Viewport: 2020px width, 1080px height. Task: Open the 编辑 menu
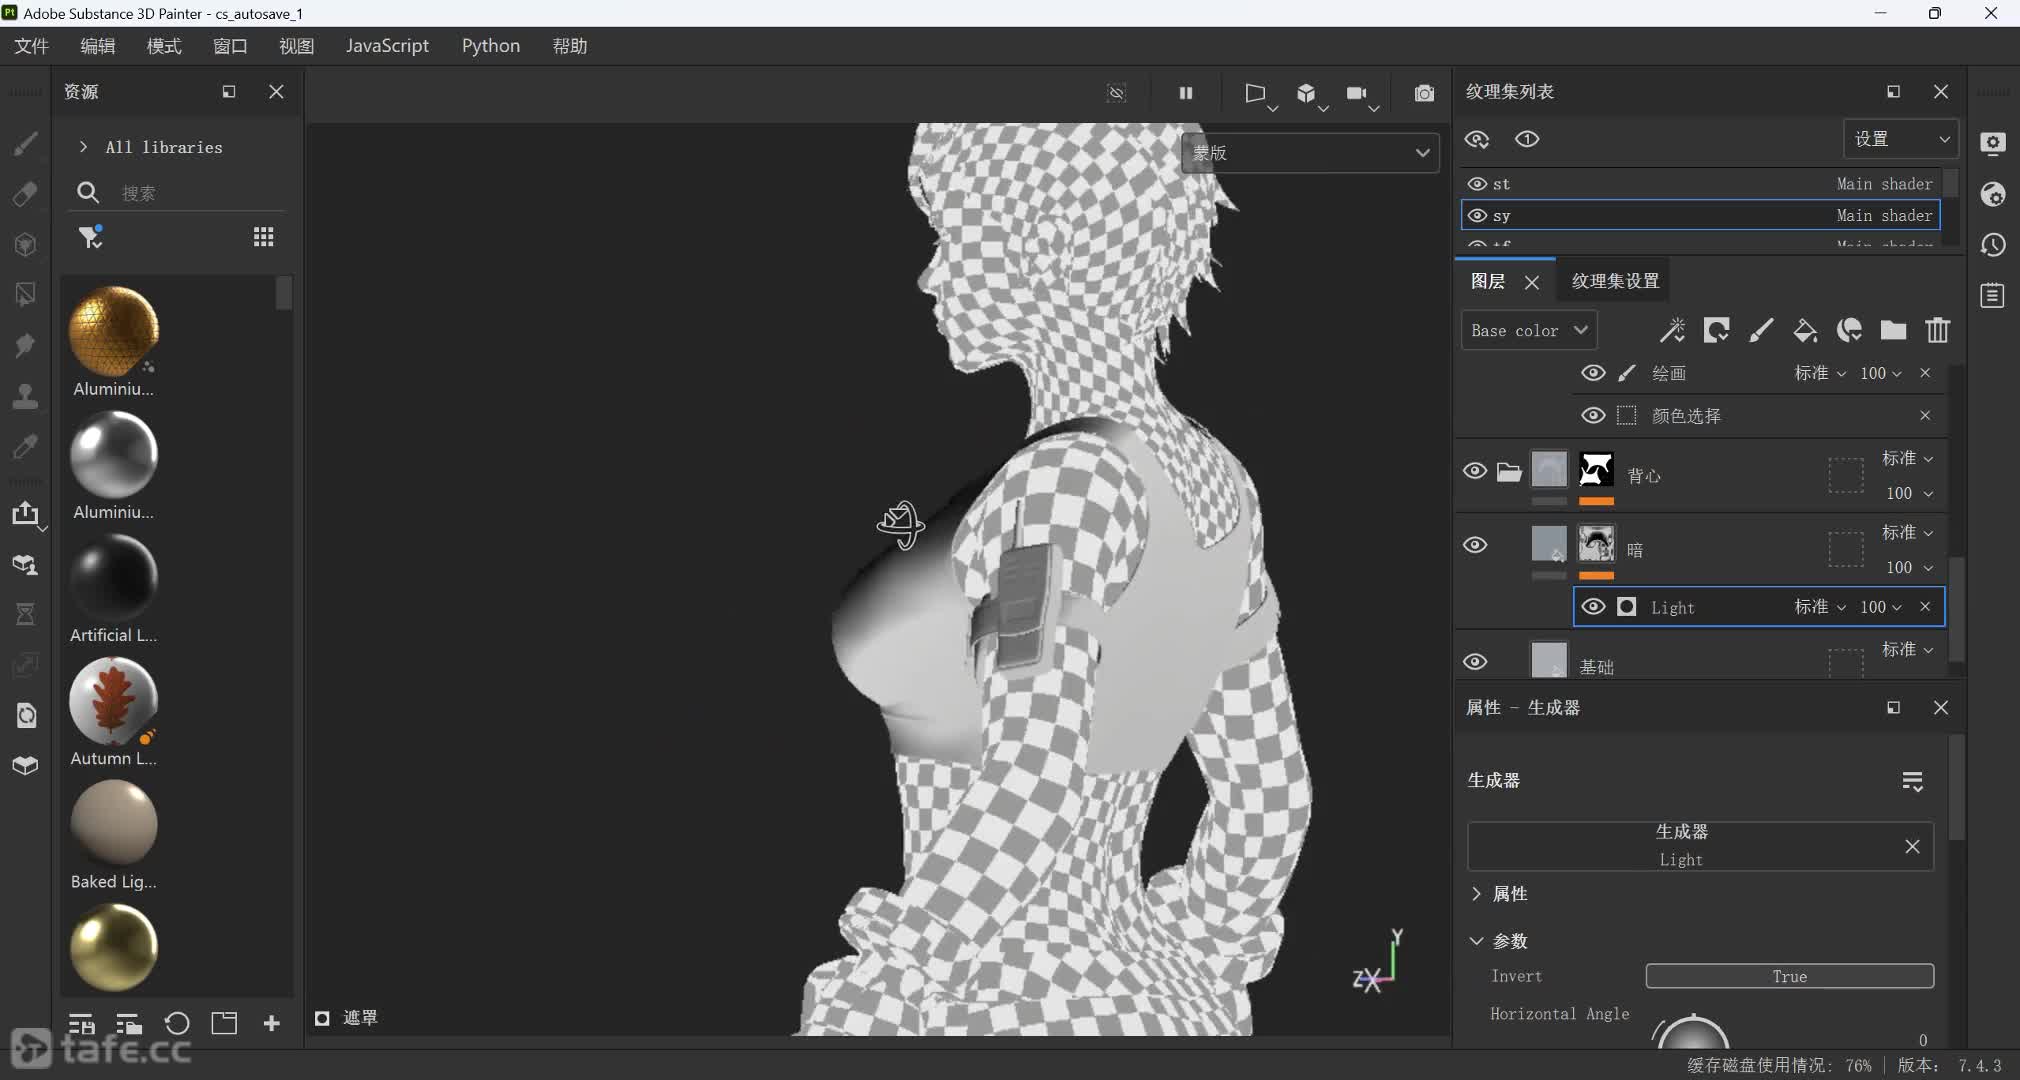97,46
